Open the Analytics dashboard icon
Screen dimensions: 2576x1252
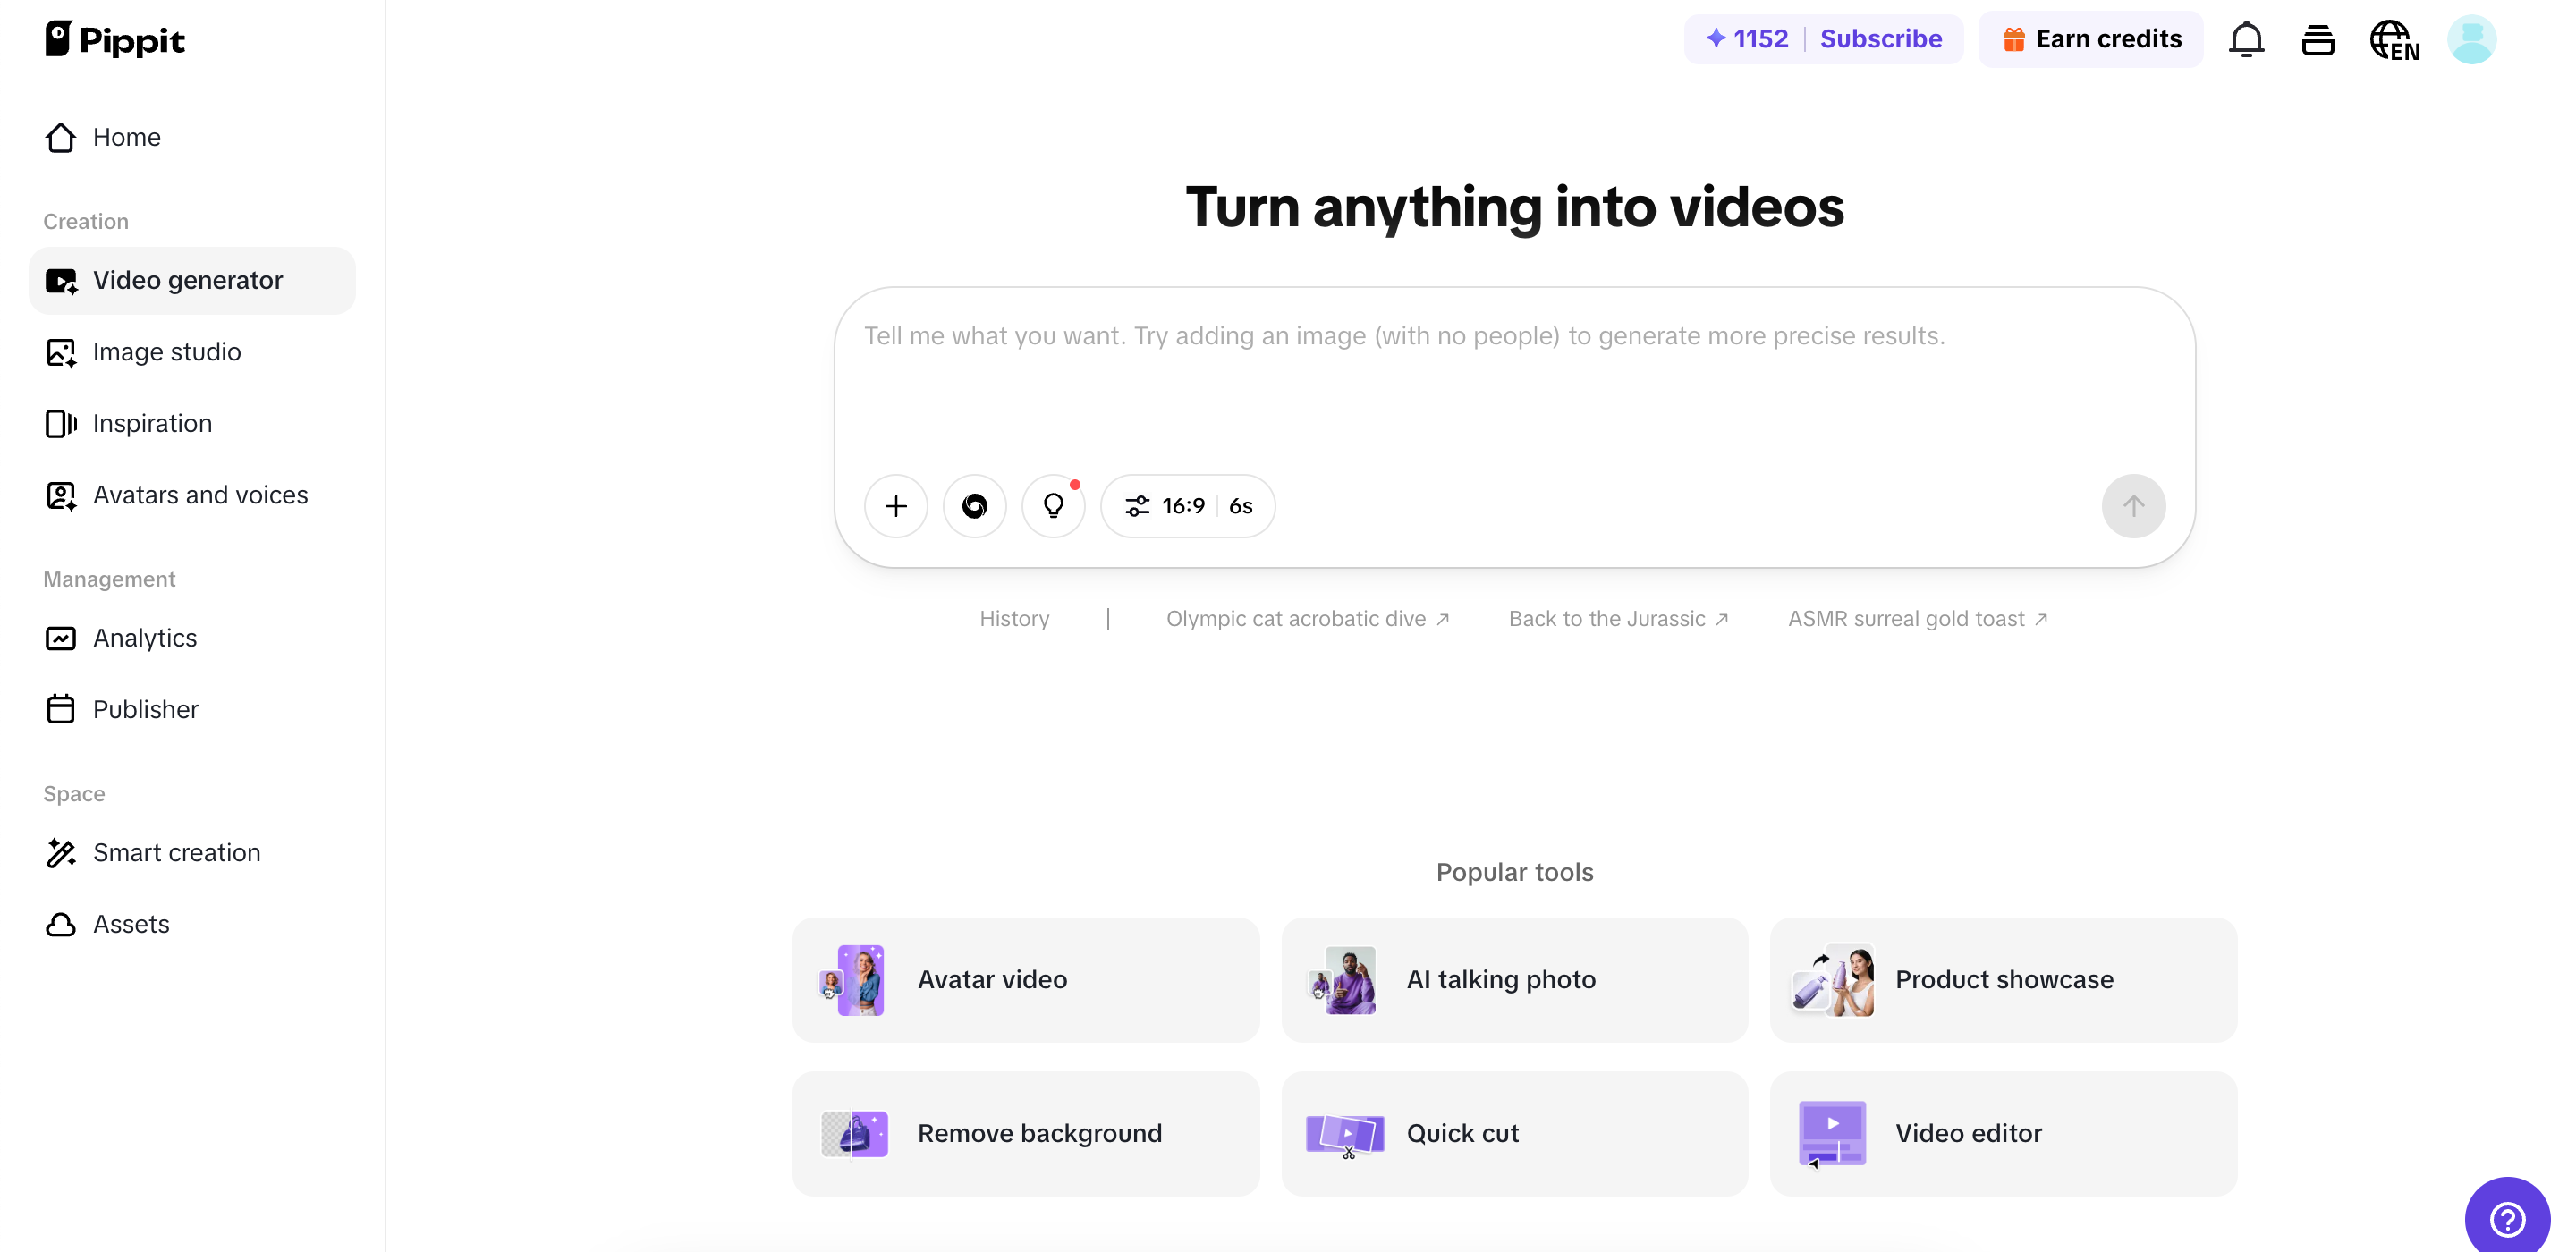[61, 638]
